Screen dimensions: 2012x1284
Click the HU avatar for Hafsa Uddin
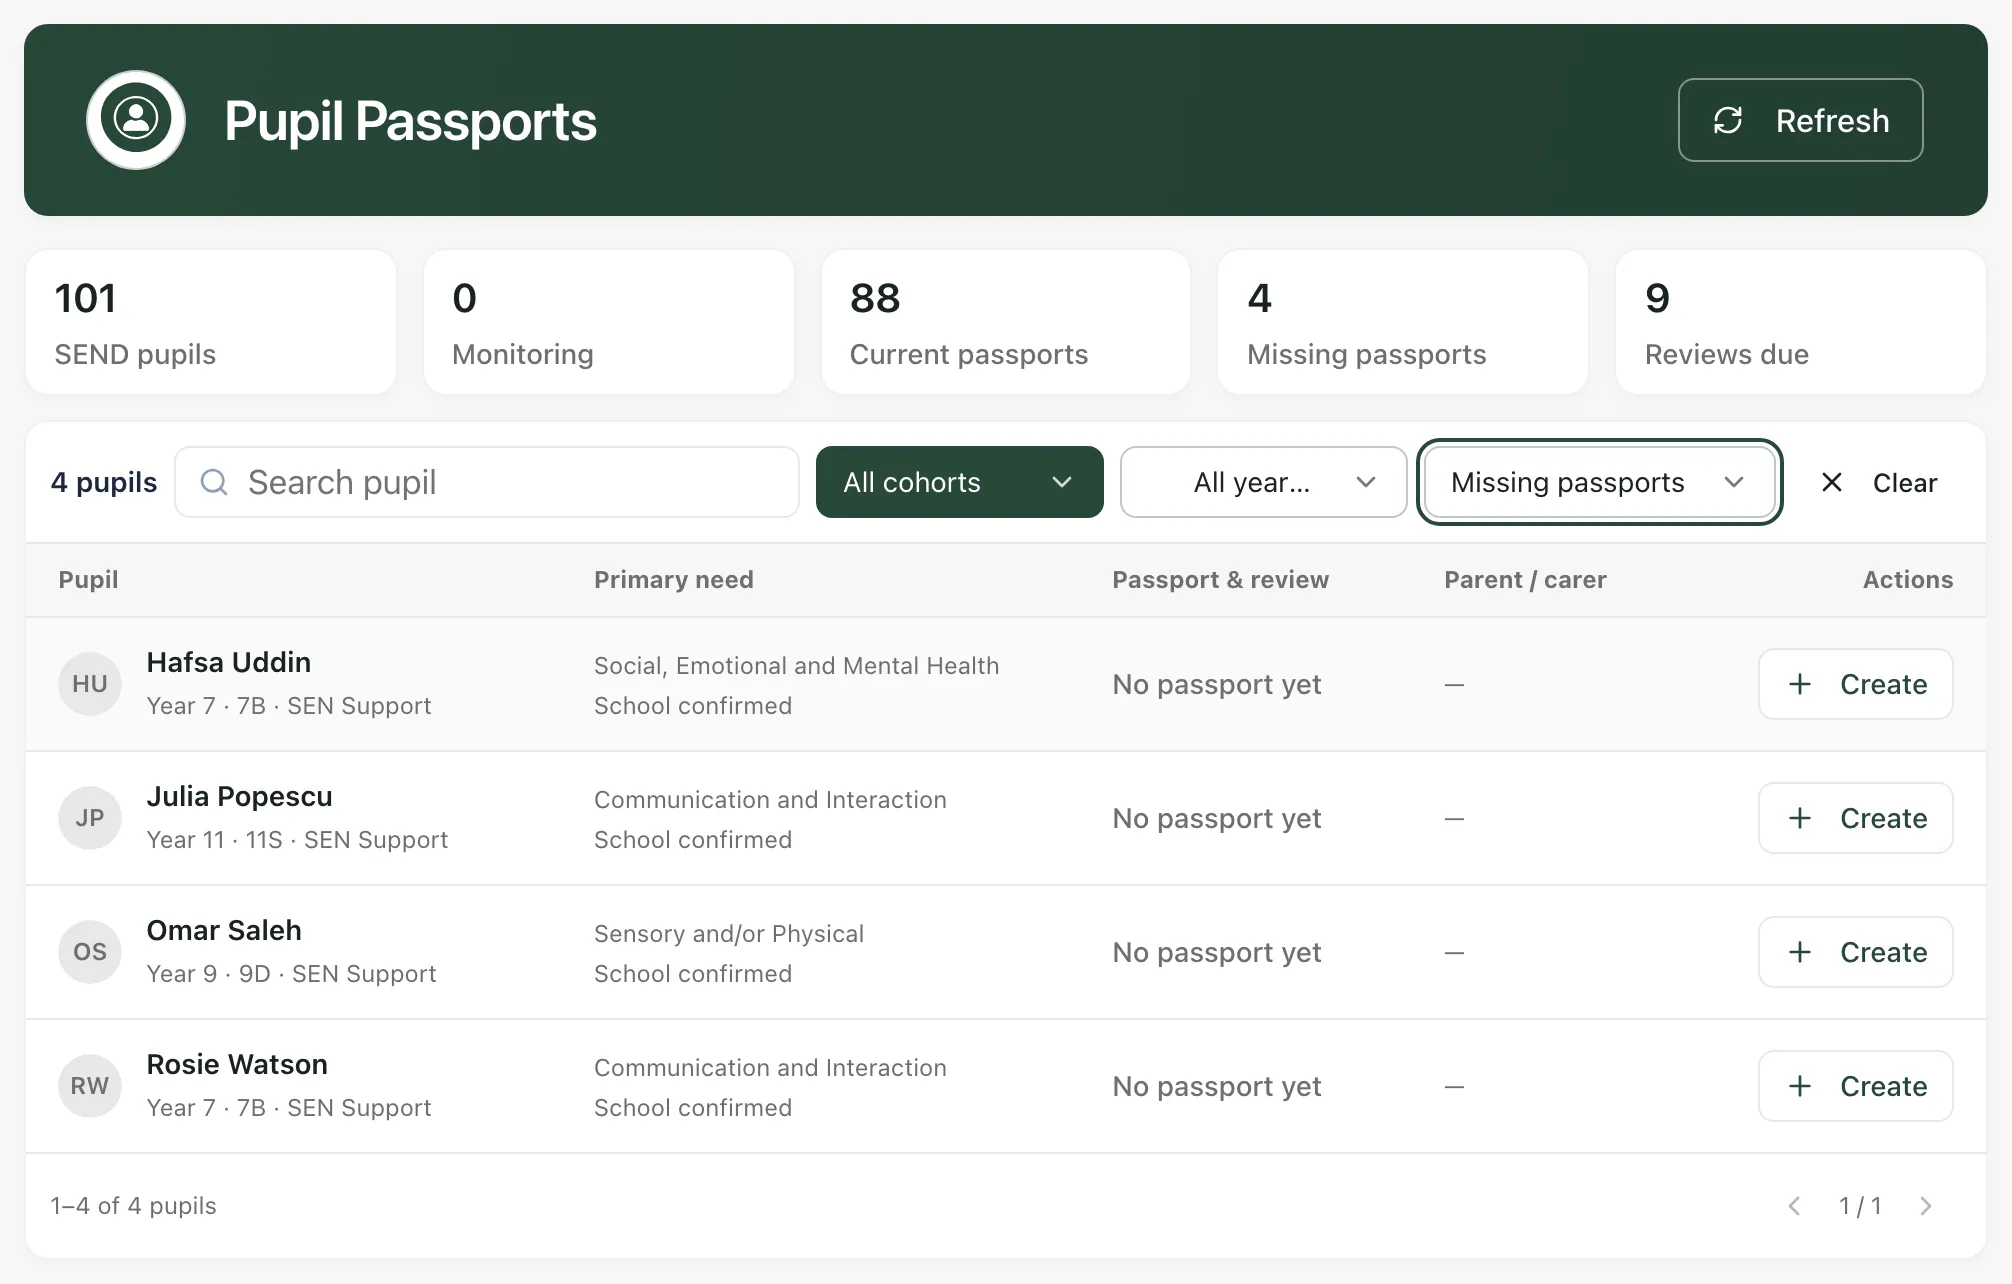(x=90, y=684)
